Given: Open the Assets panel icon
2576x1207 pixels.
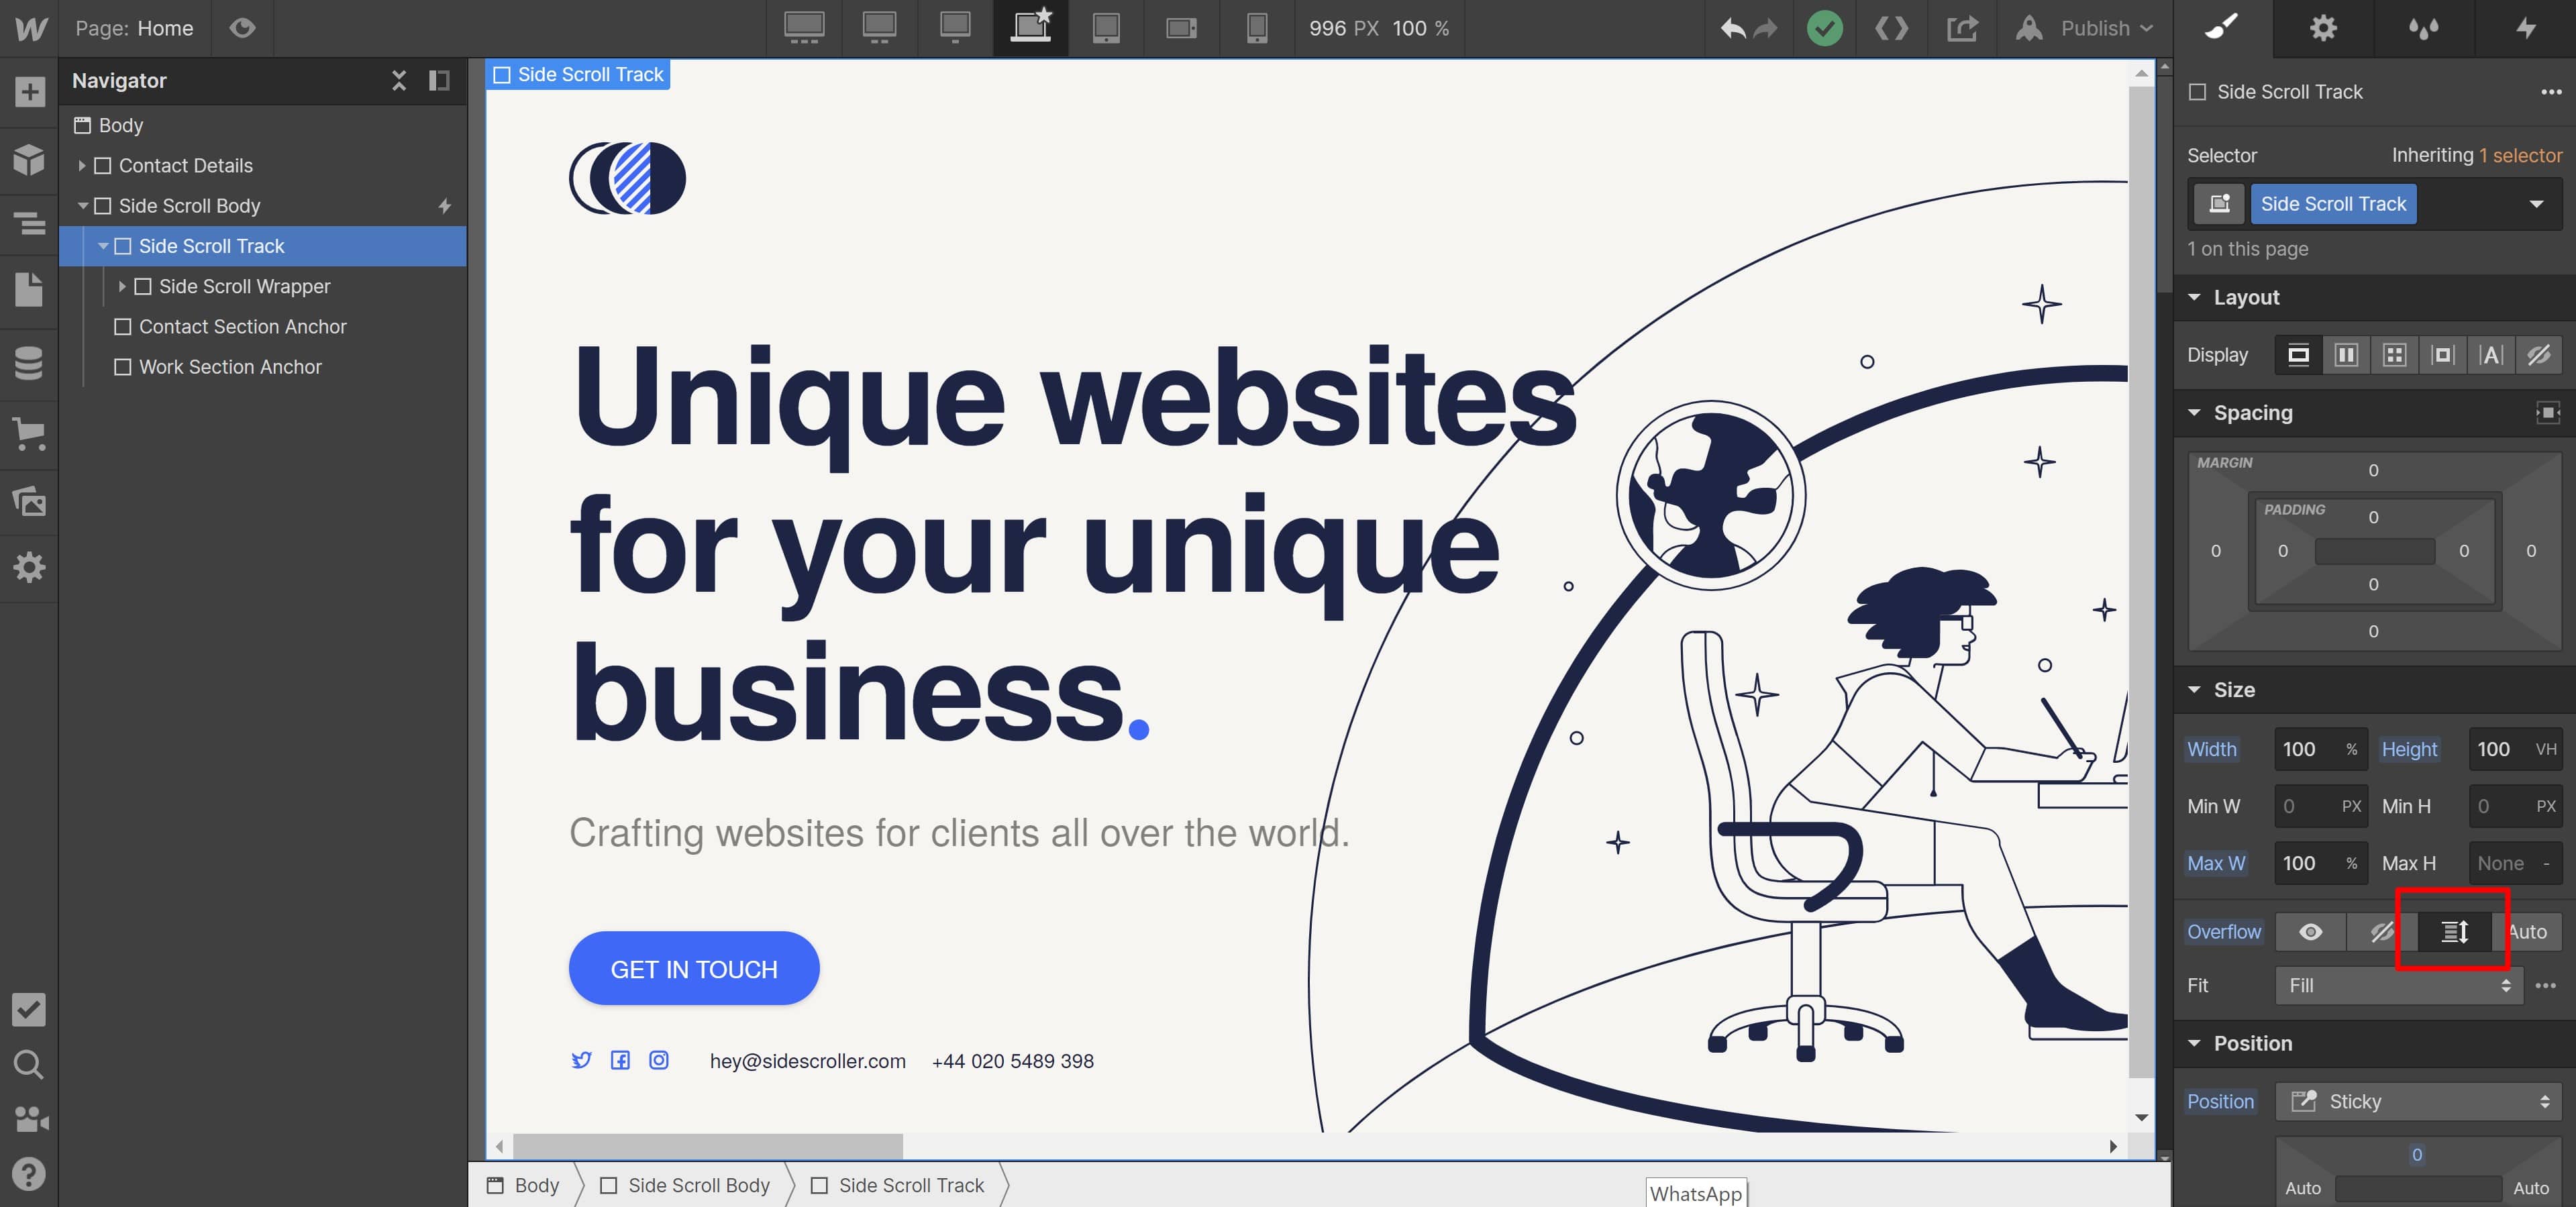Looking at the screenshot, I should pyautogui.click(x=29, y=500).
